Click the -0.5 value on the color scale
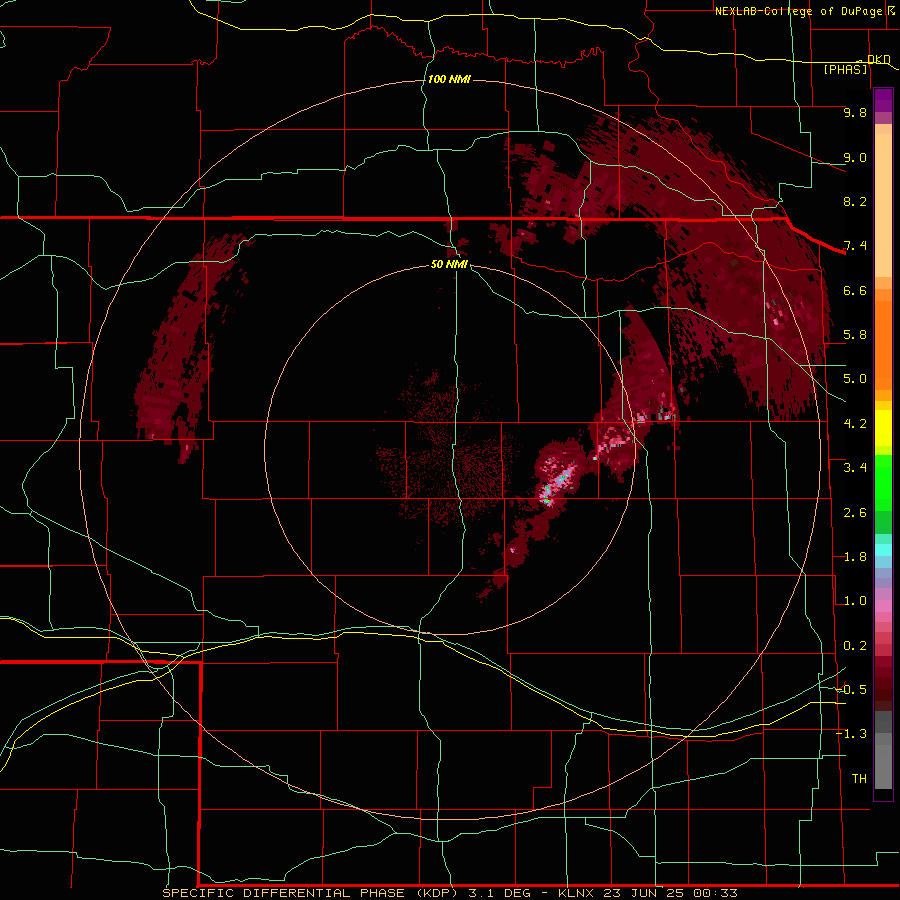900x900 pixels. (x=852, y=690)
